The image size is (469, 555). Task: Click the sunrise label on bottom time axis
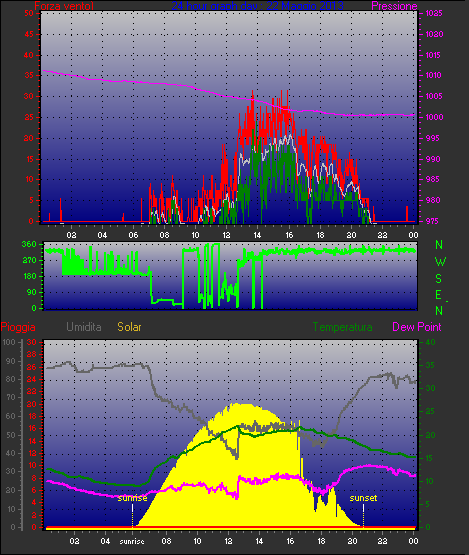point(132,541)
